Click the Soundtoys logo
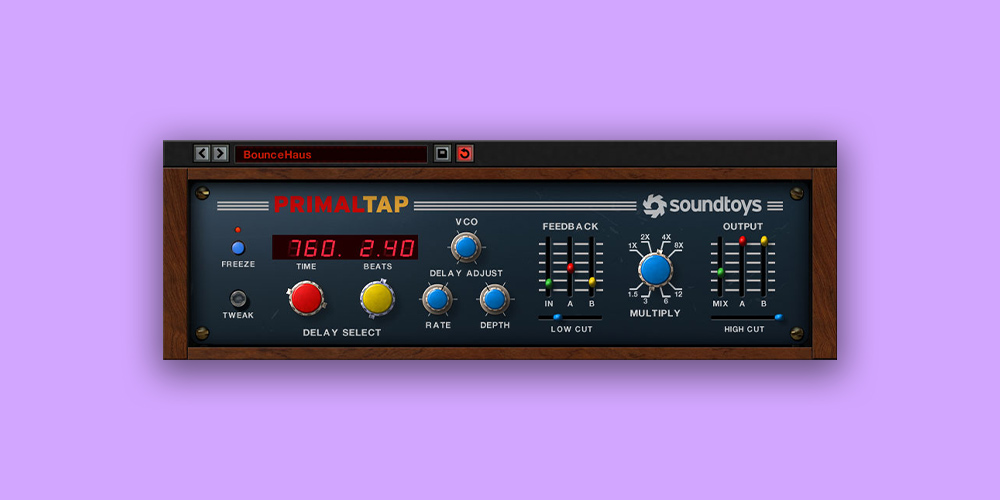Screen dimensions: 1000x500 click(x=702, y=205)
